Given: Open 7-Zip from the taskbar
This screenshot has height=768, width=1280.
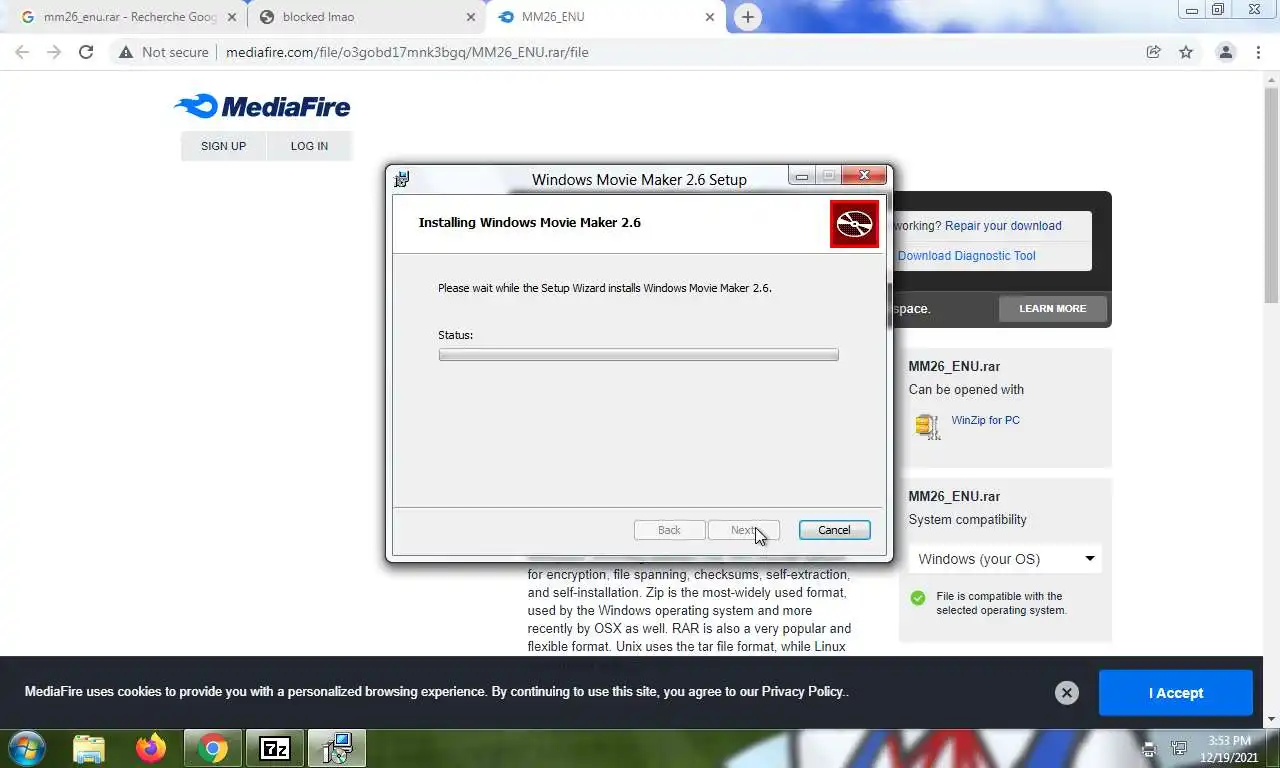Looking at the screenshot, I should tap(275, 748).
